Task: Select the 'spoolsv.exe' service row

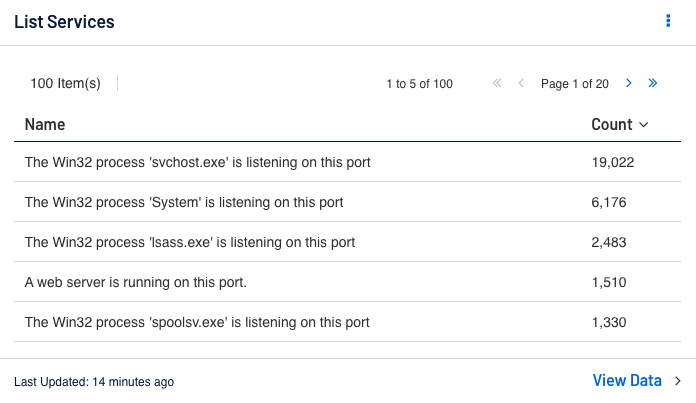Action: point(197,322)
